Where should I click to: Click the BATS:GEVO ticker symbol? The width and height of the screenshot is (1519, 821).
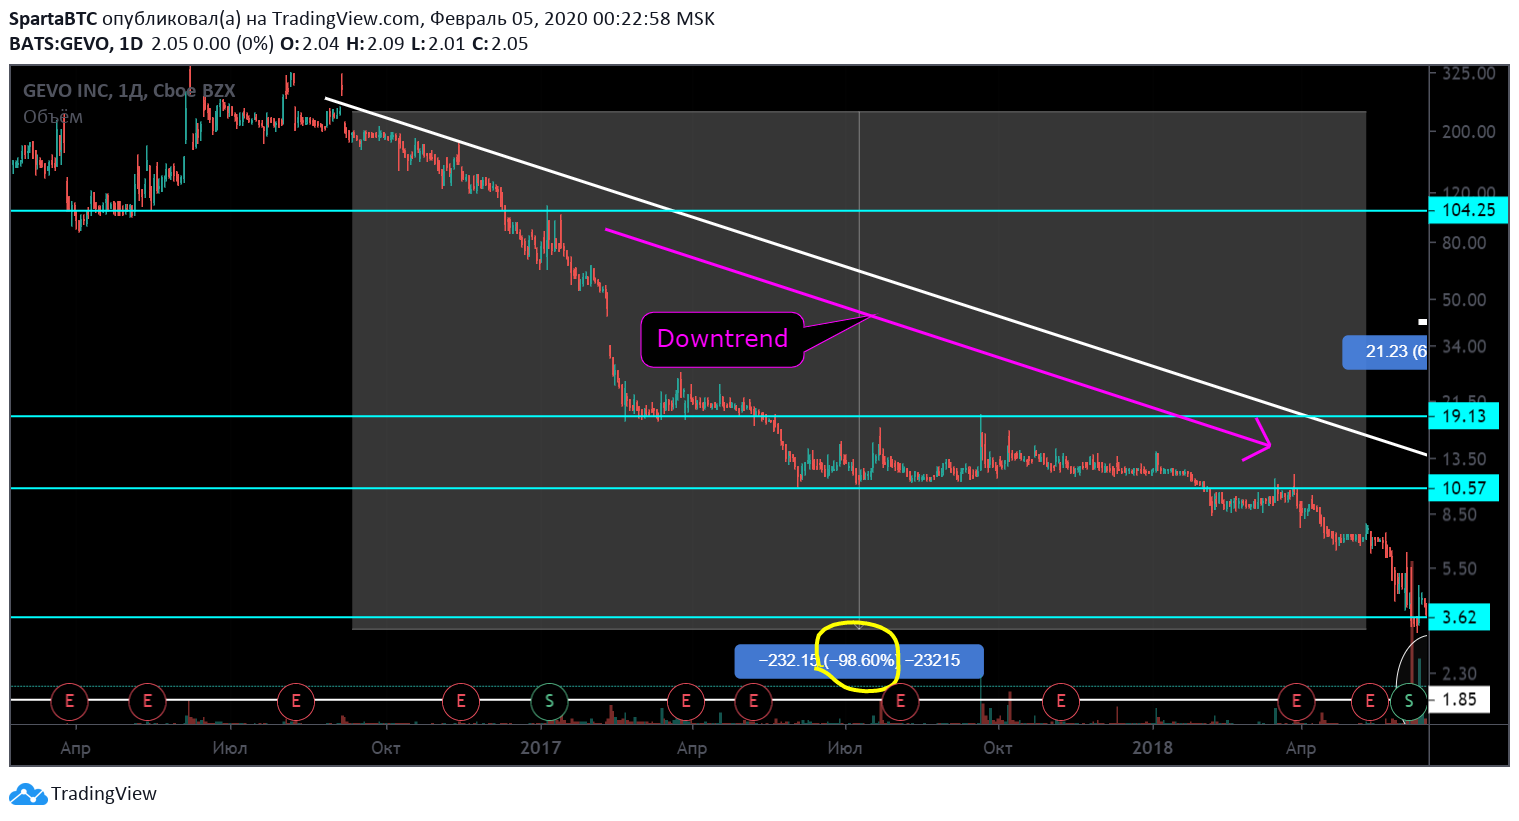61,44
